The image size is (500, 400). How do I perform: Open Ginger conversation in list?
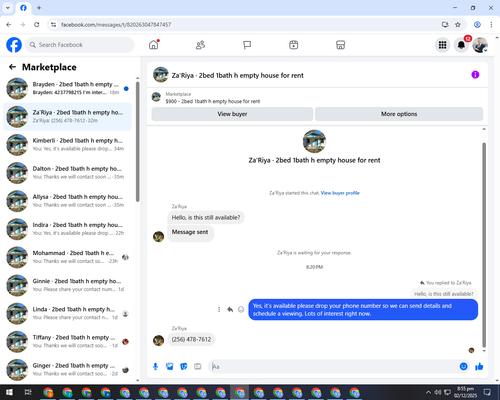68,370
